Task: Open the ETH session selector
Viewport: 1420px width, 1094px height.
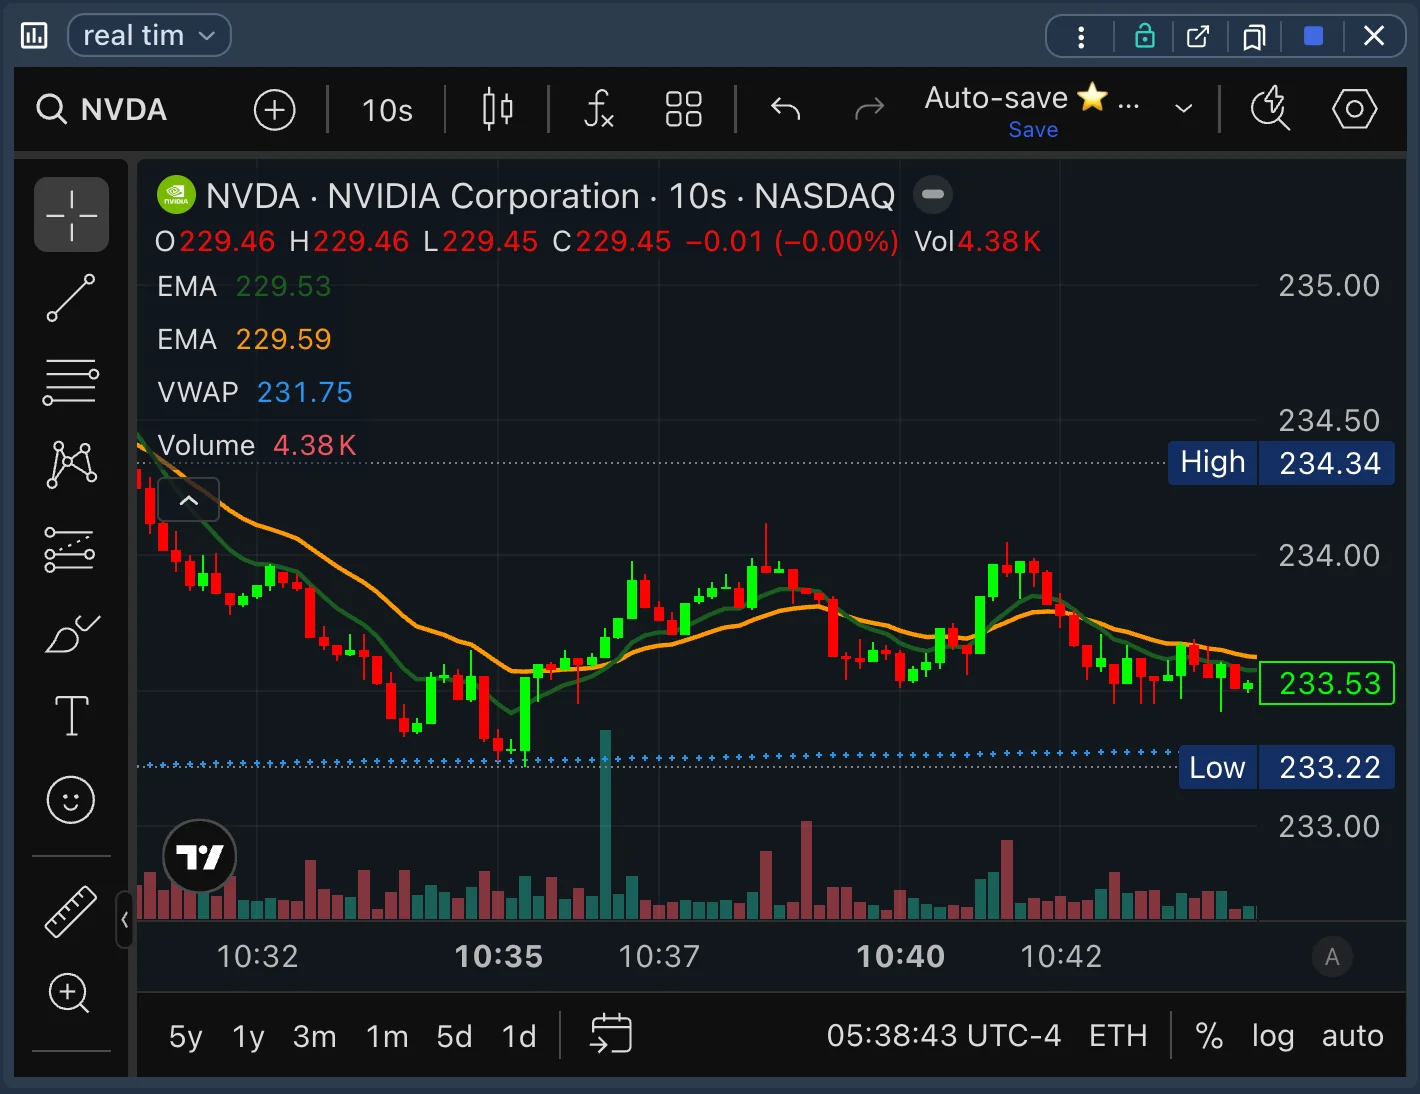Action: [1118, 1035]
